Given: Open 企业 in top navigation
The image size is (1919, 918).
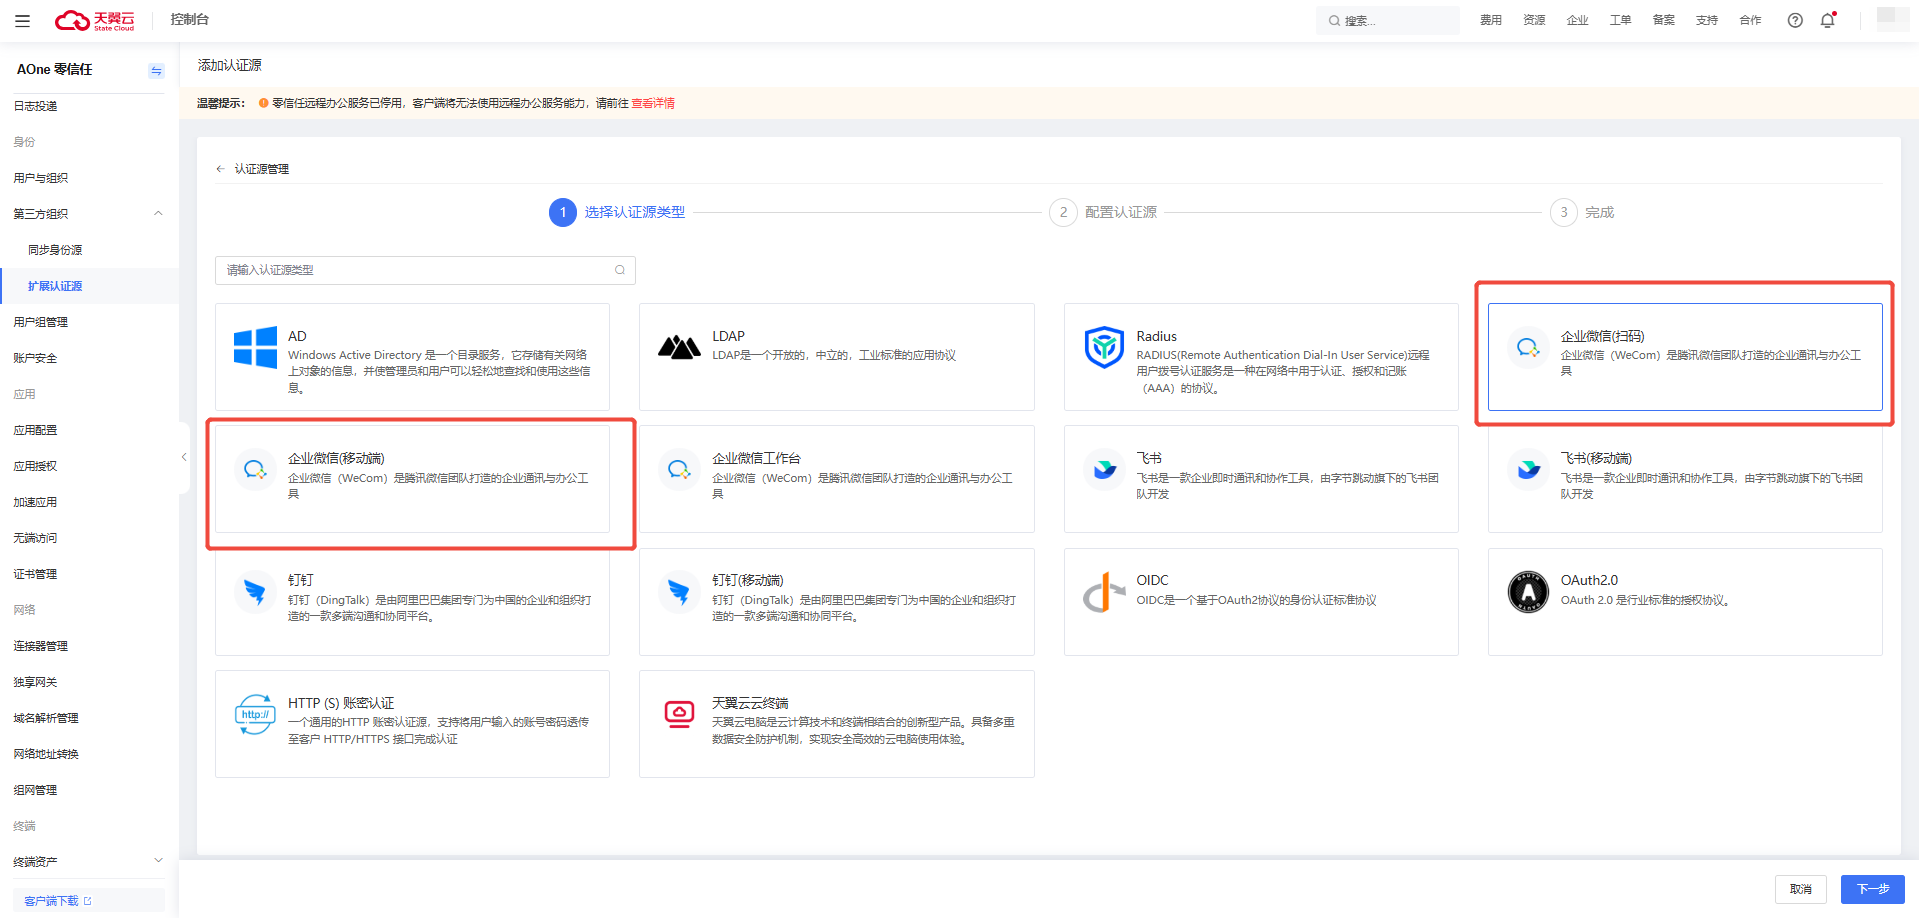Looking at the screenshot, I should 1577,20.
